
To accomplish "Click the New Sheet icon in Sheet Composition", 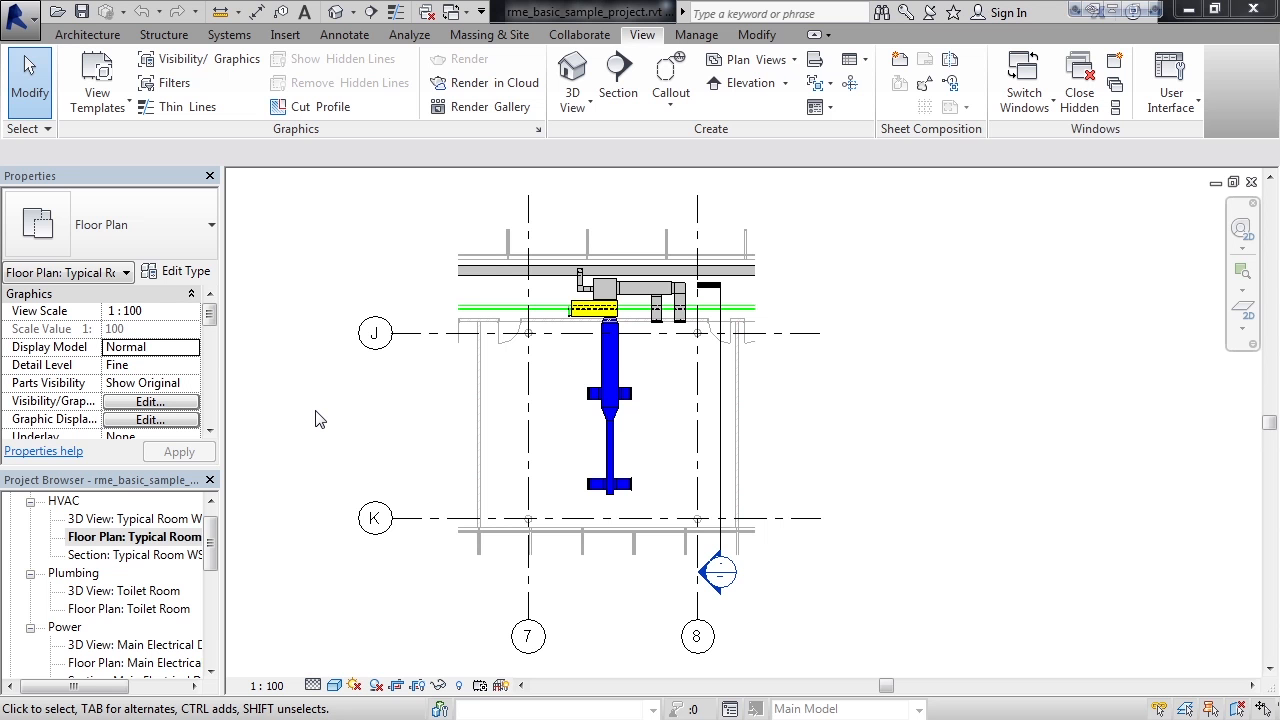I will (899, 59).
